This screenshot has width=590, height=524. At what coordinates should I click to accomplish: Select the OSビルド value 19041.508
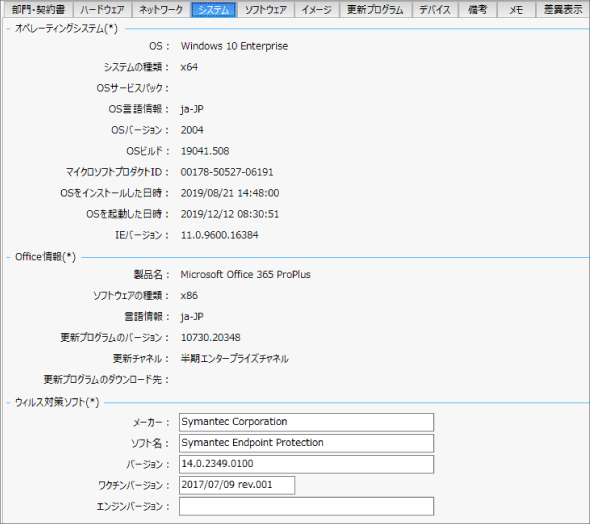[x=205, y=151]
